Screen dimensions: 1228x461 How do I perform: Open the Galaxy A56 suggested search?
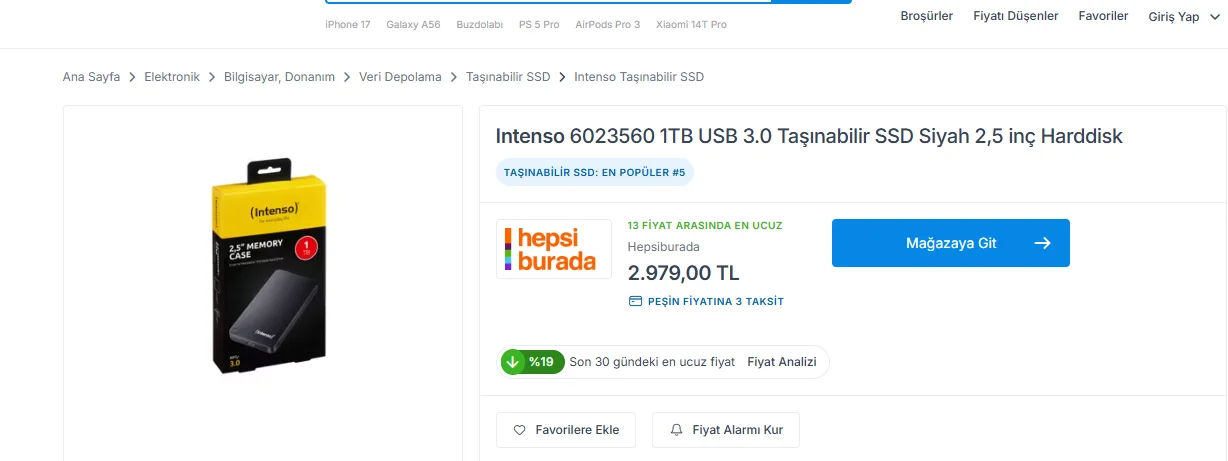tap(413, 24)
